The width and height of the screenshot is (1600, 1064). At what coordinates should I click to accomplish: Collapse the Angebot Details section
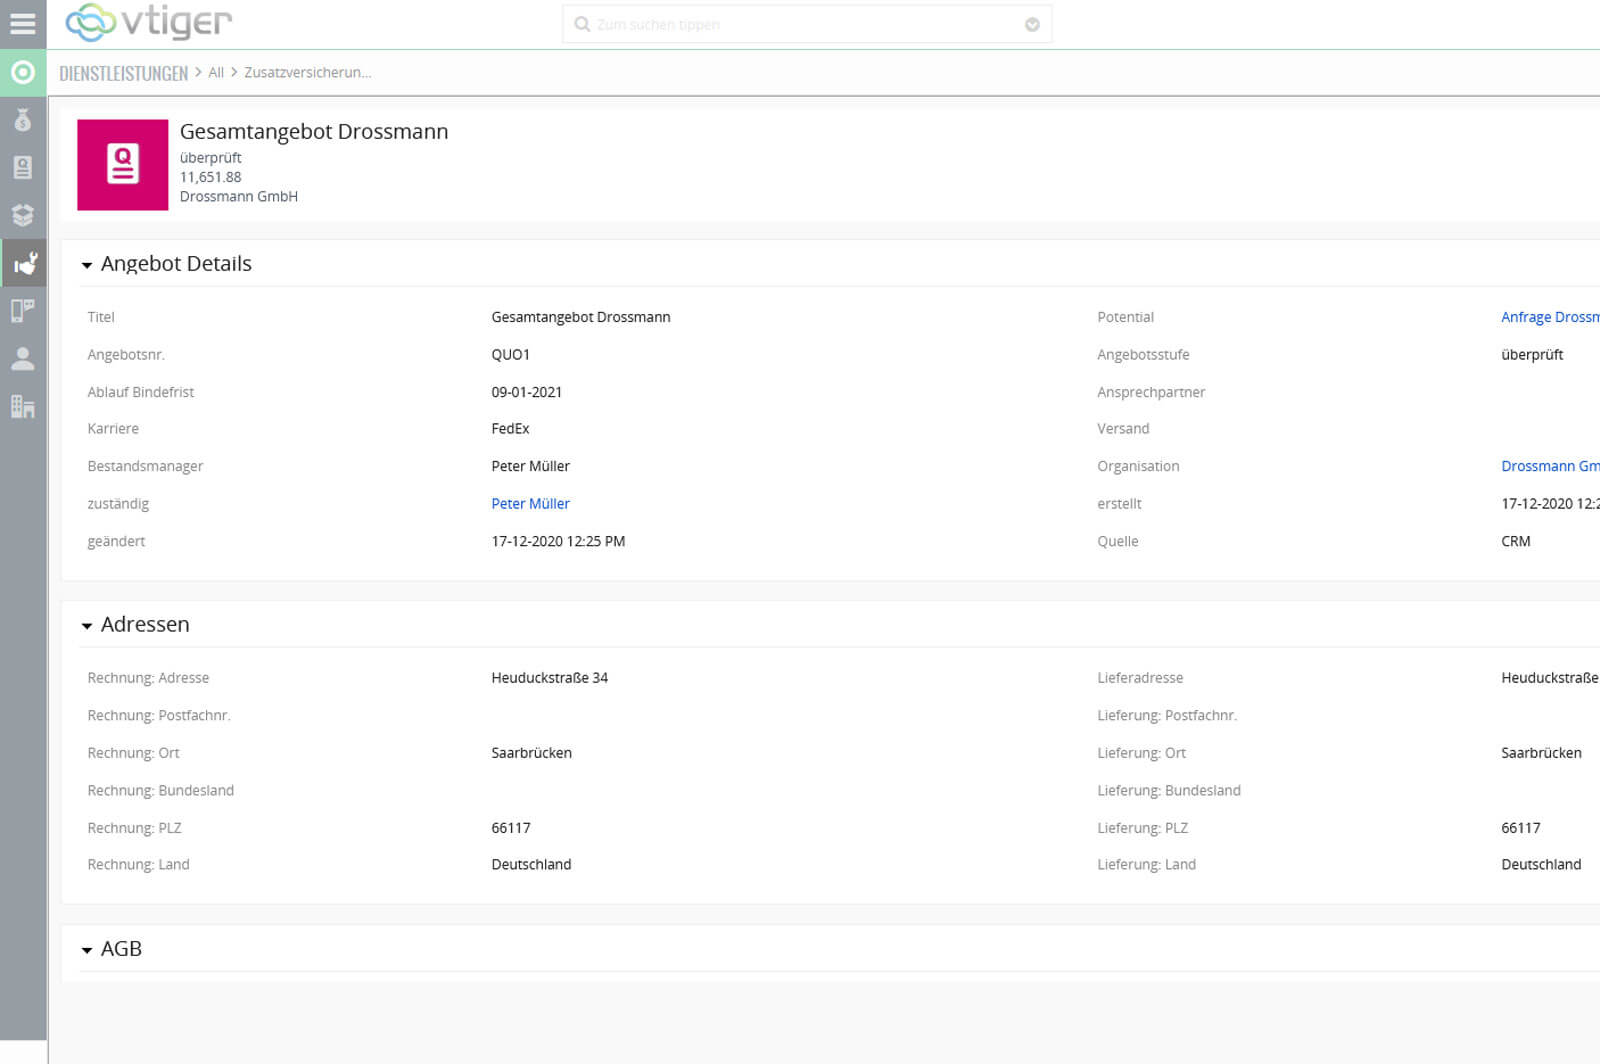click(x=87, y=265)
